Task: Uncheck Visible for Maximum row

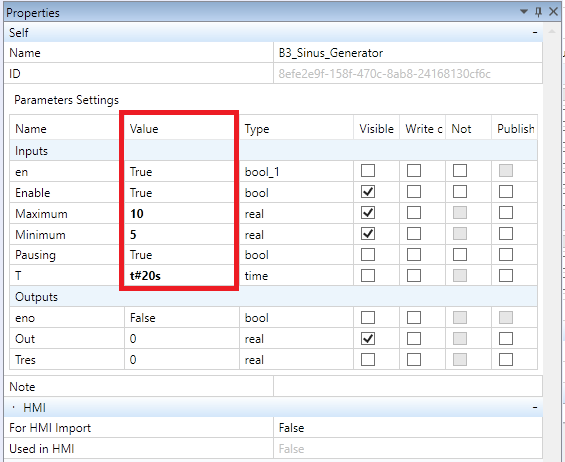Action: 368,213
